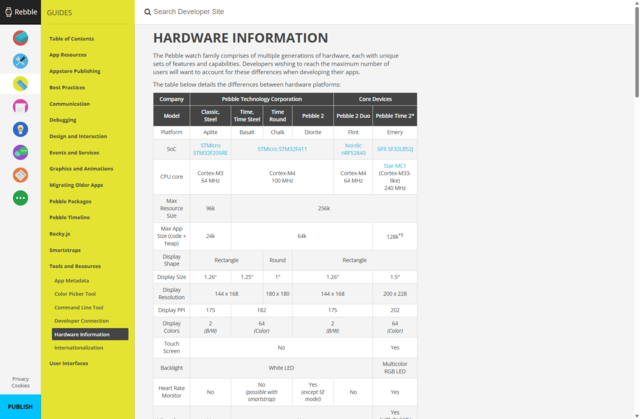Click the Aplite platform cell
640x419 pixels.
(x=210, y=132)
